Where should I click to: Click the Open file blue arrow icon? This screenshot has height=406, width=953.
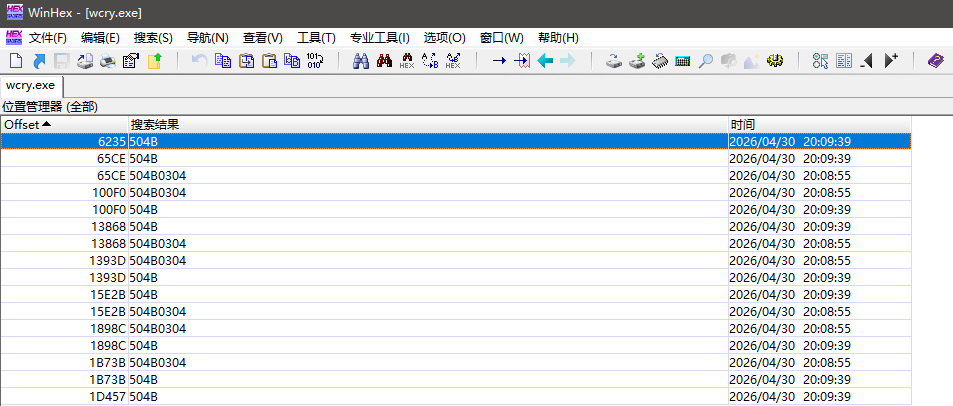pyautogui.click(x=39, y=61)
